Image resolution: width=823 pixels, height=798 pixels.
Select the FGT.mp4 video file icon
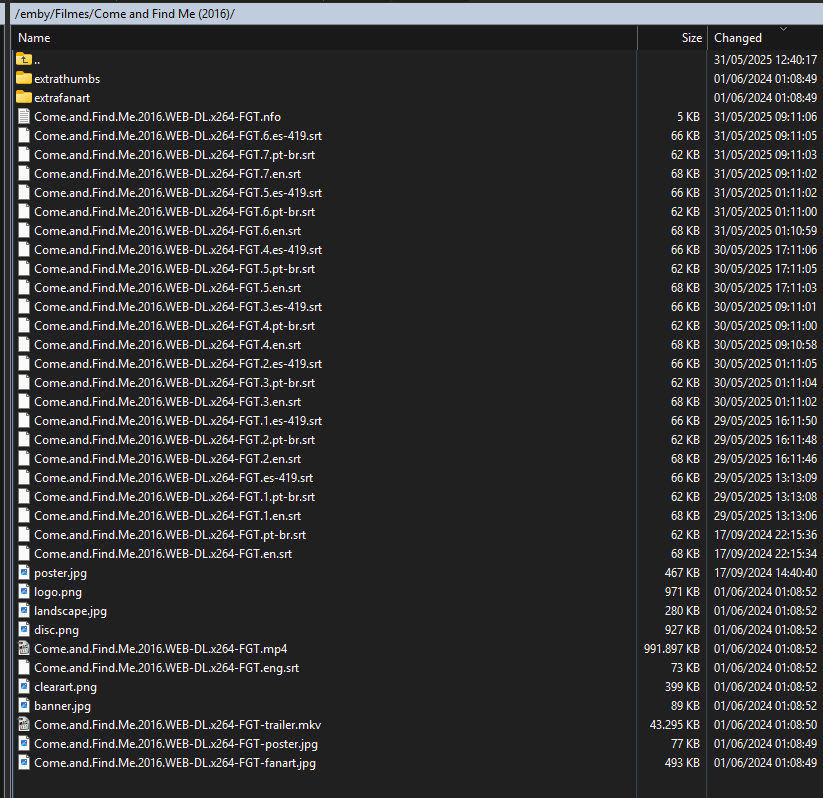[x=24, y=648]
